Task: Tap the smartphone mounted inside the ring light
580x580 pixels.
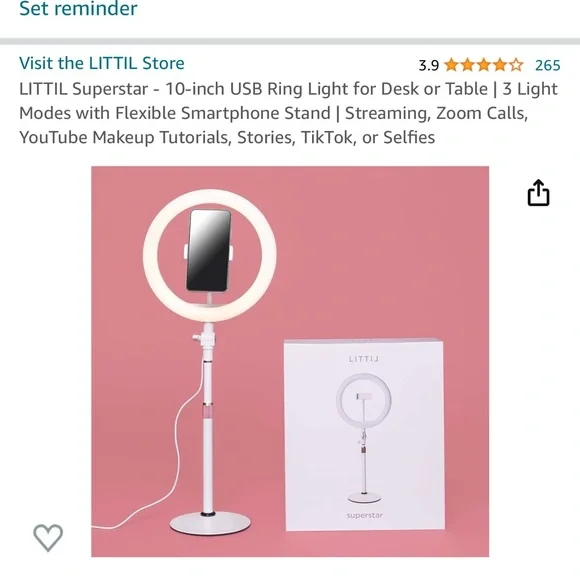Action: 209,250
